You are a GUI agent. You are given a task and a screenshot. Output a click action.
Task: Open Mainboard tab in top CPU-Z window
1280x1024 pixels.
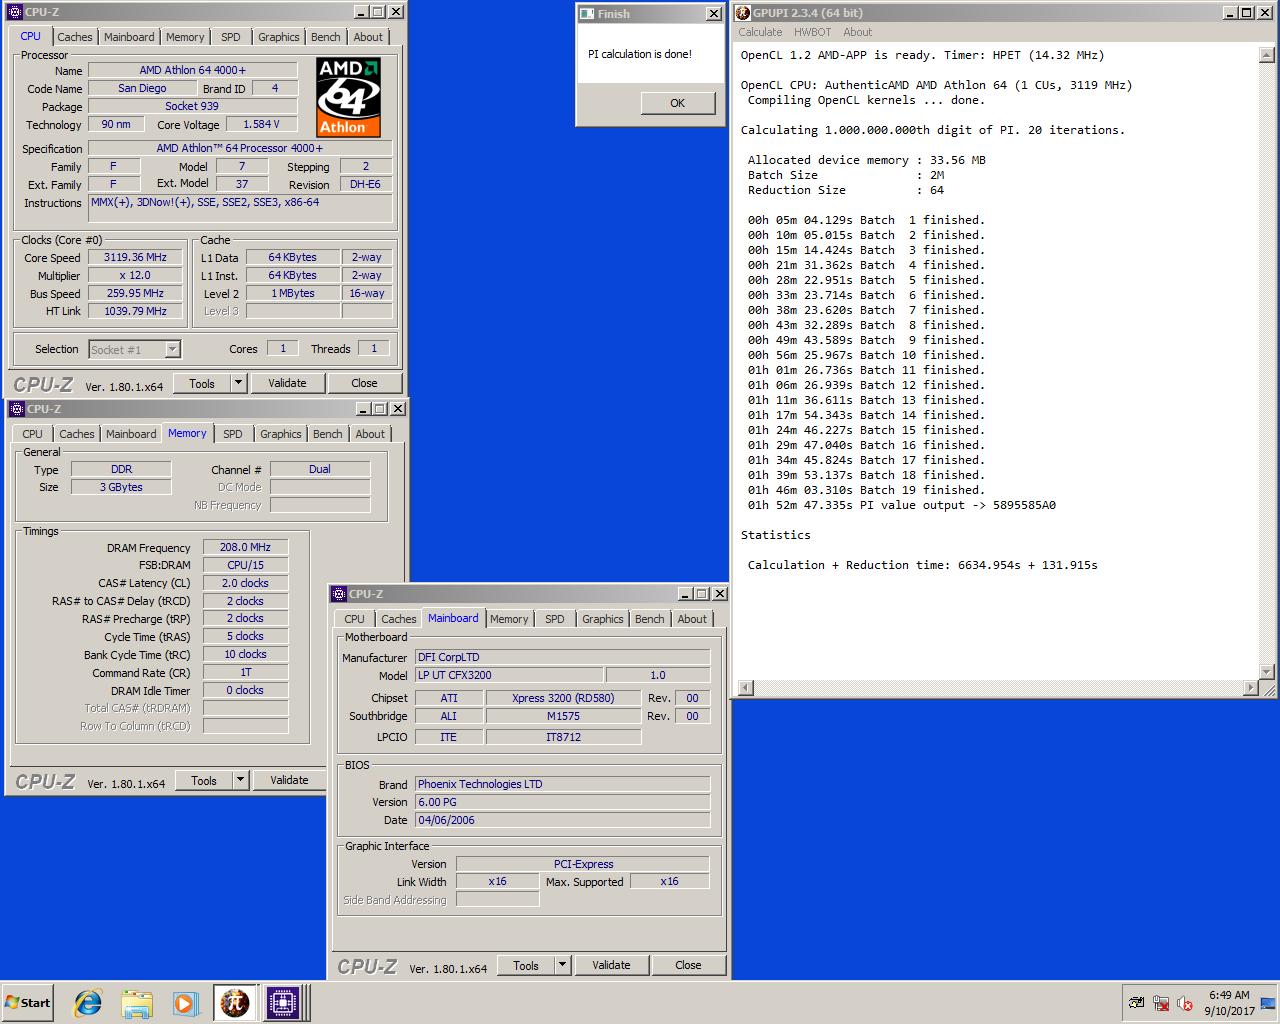(129, 37)
